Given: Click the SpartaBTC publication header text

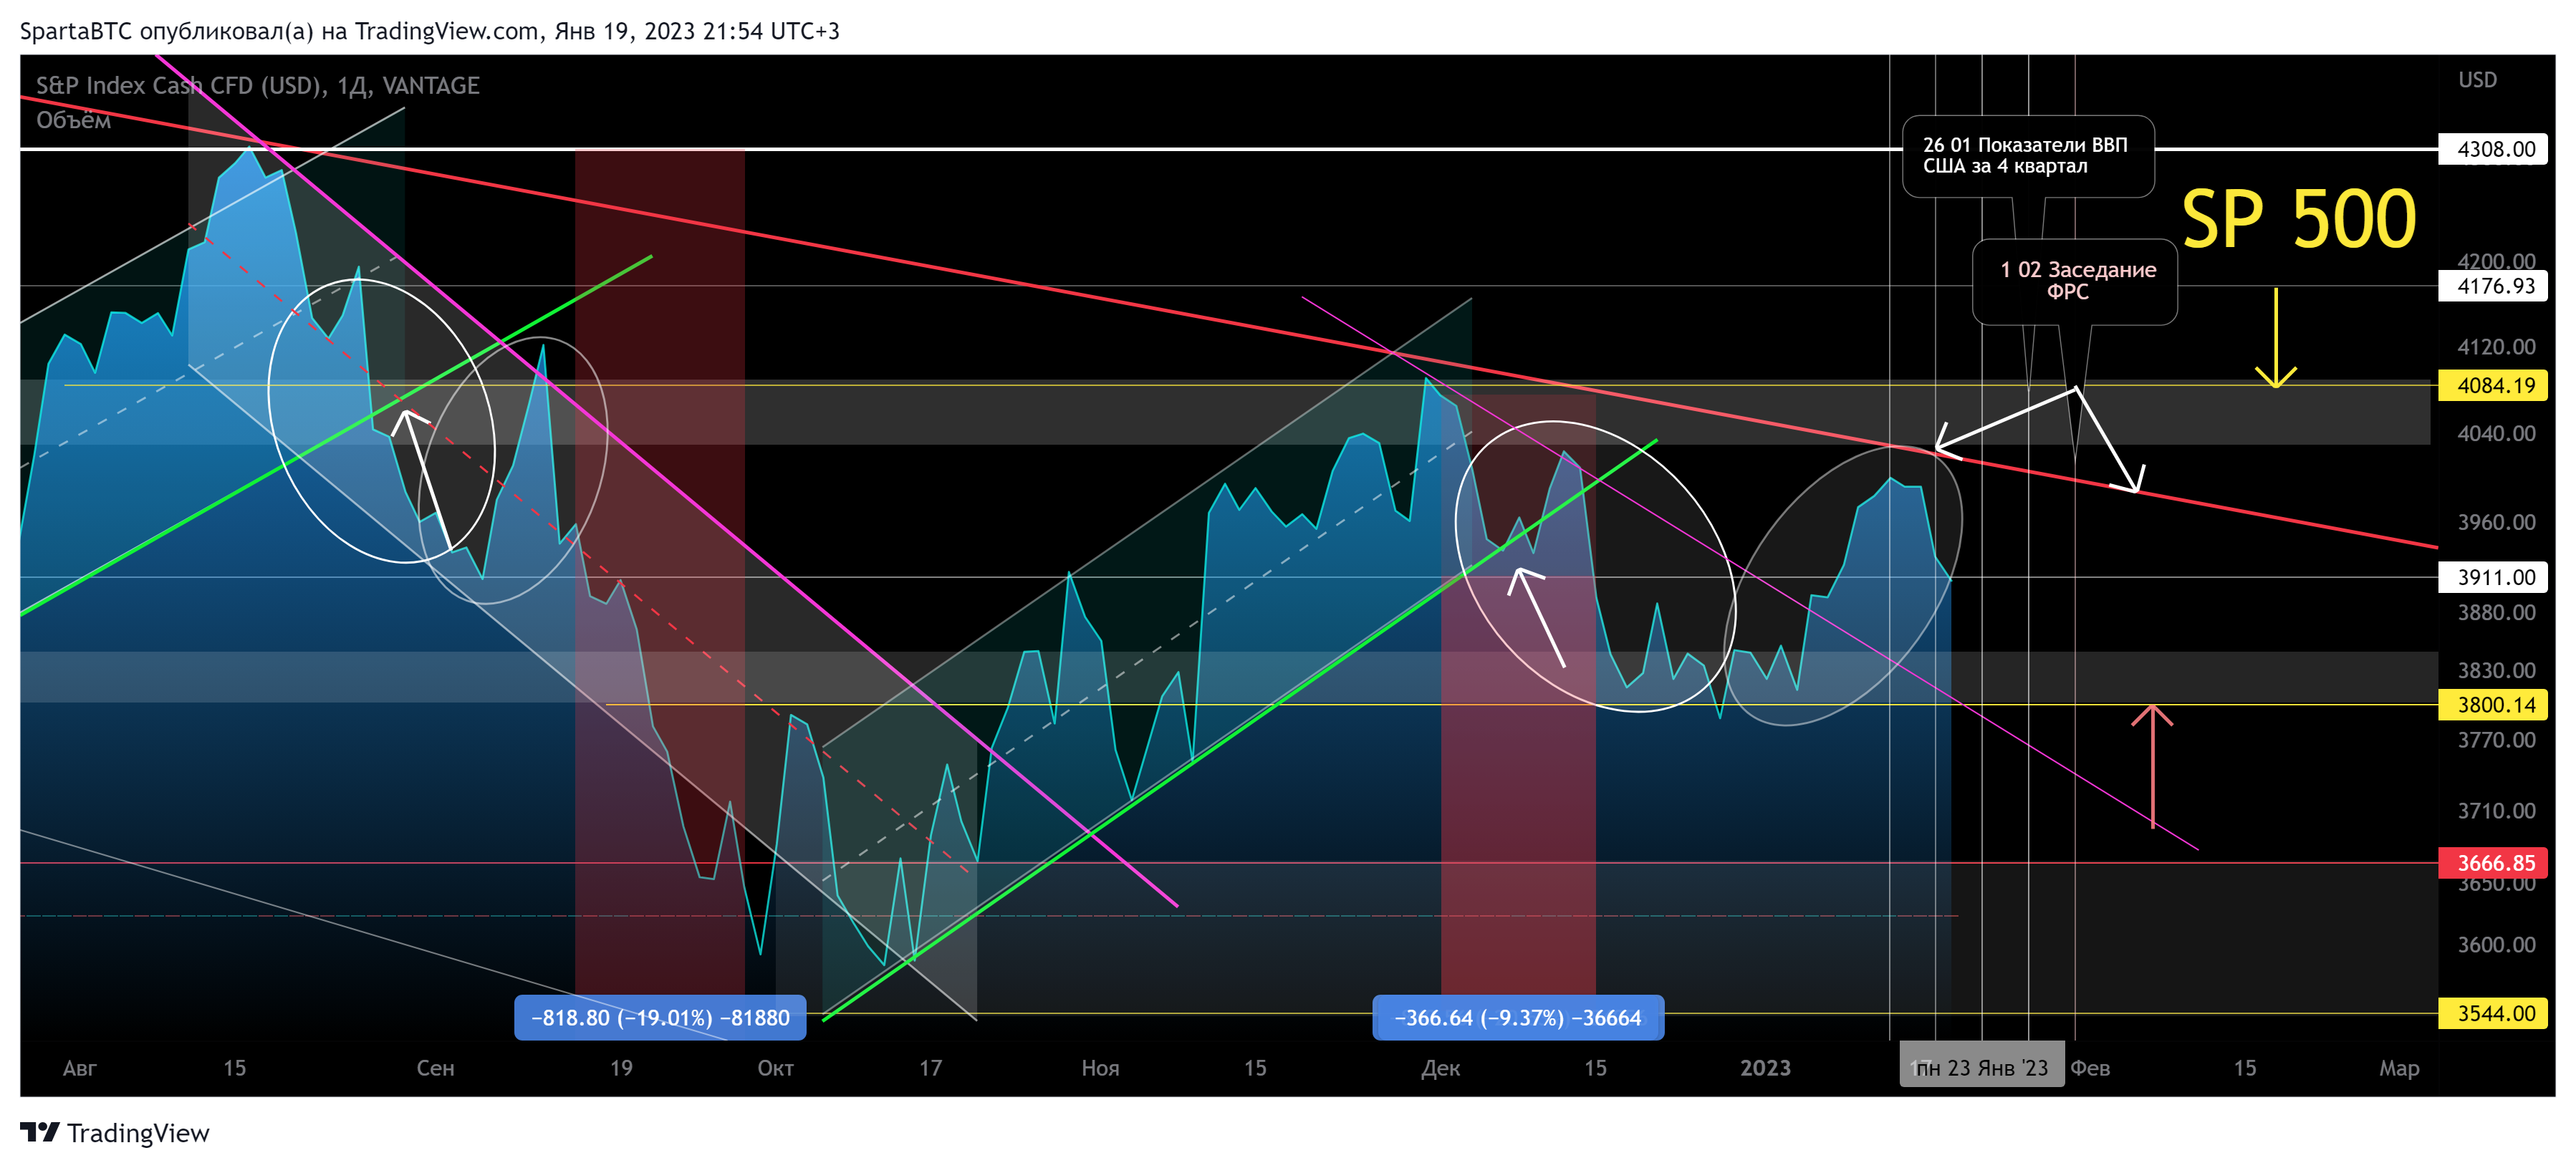Looking at the screenshot, I should (x=430, y=31).
